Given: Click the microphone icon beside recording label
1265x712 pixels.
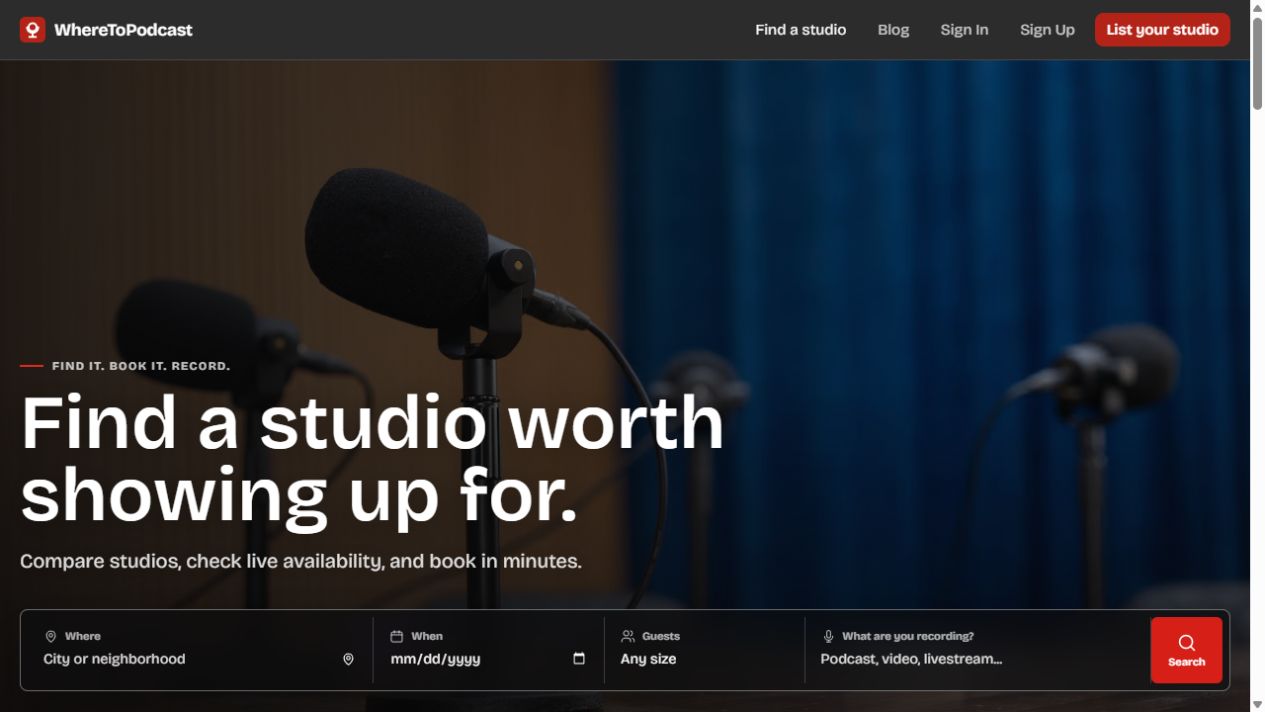Looking at the screenshot, I should coord(828,636).
